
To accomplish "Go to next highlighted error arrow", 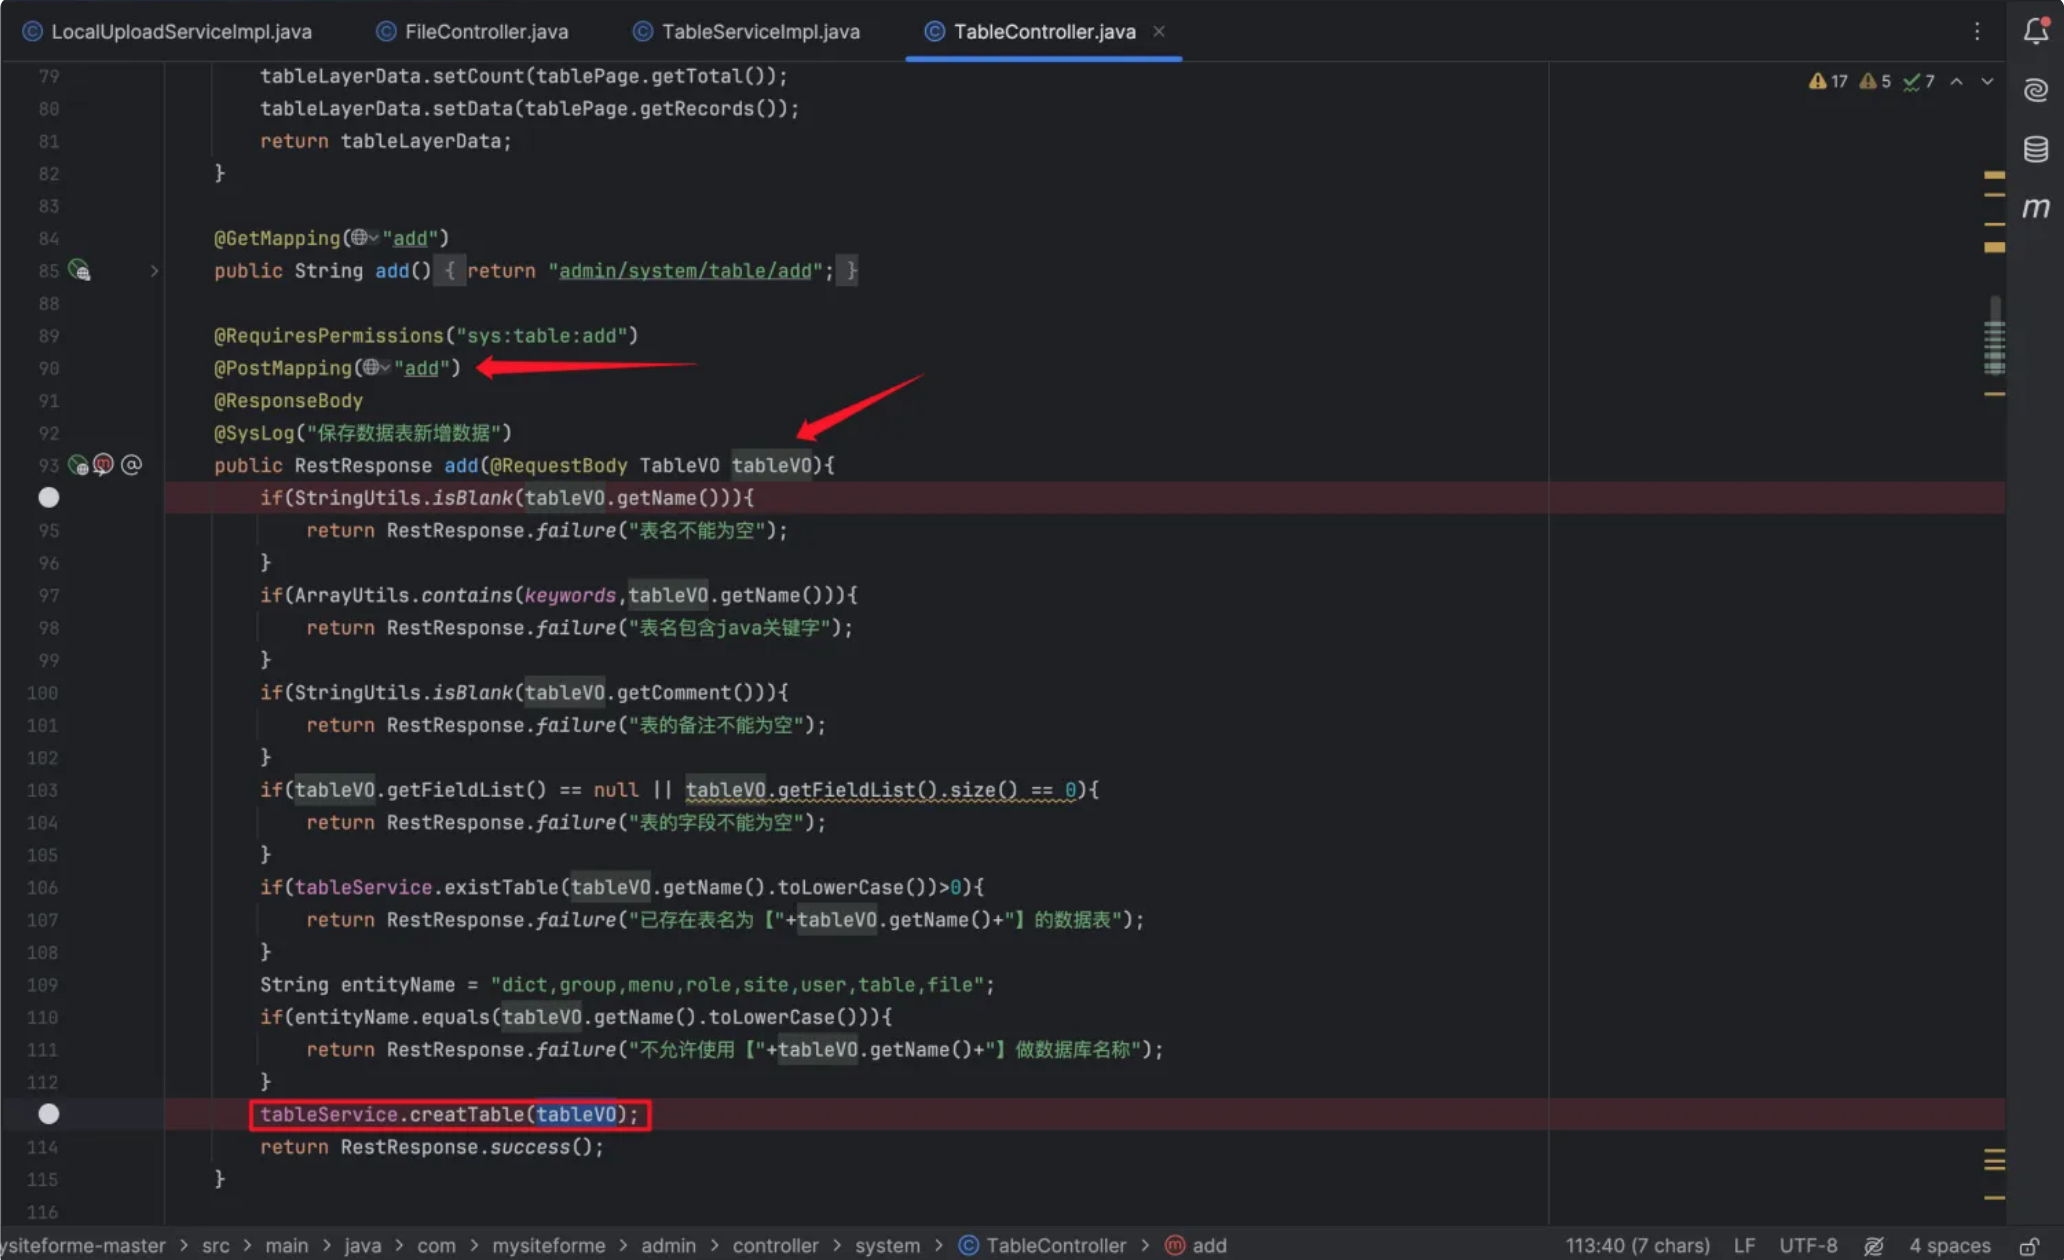I will click(x=1987, y=81).
